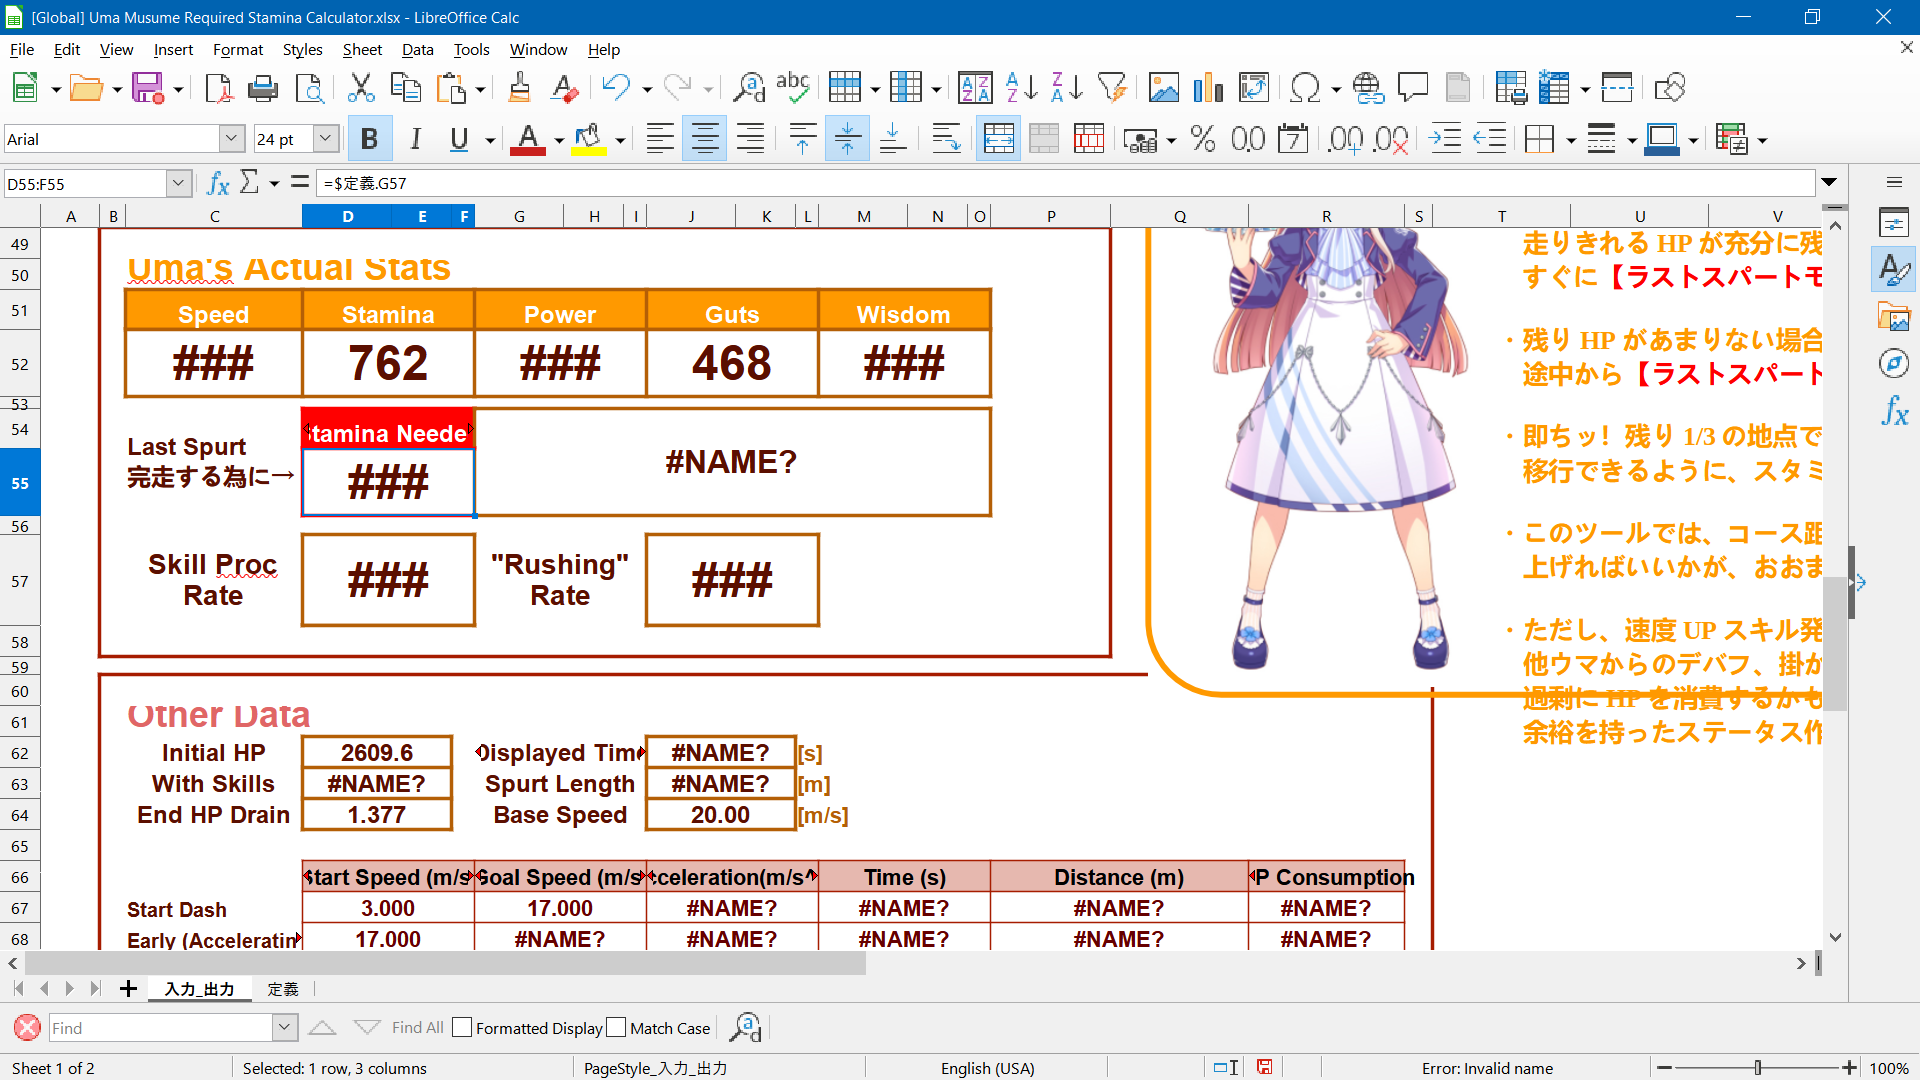Click Format as Percent icon
Viewport: 1920px width, 1080px height.
pos(1203,140)
